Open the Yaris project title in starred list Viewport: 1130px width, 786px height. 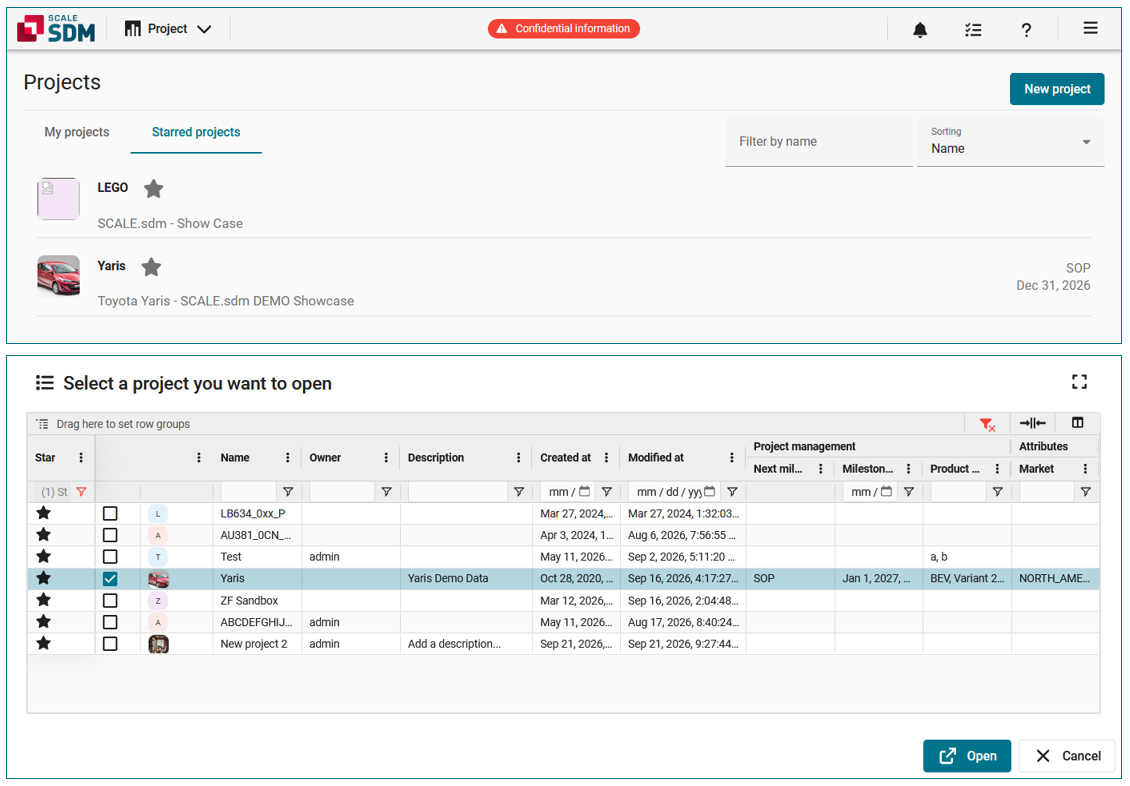(112, 266)
